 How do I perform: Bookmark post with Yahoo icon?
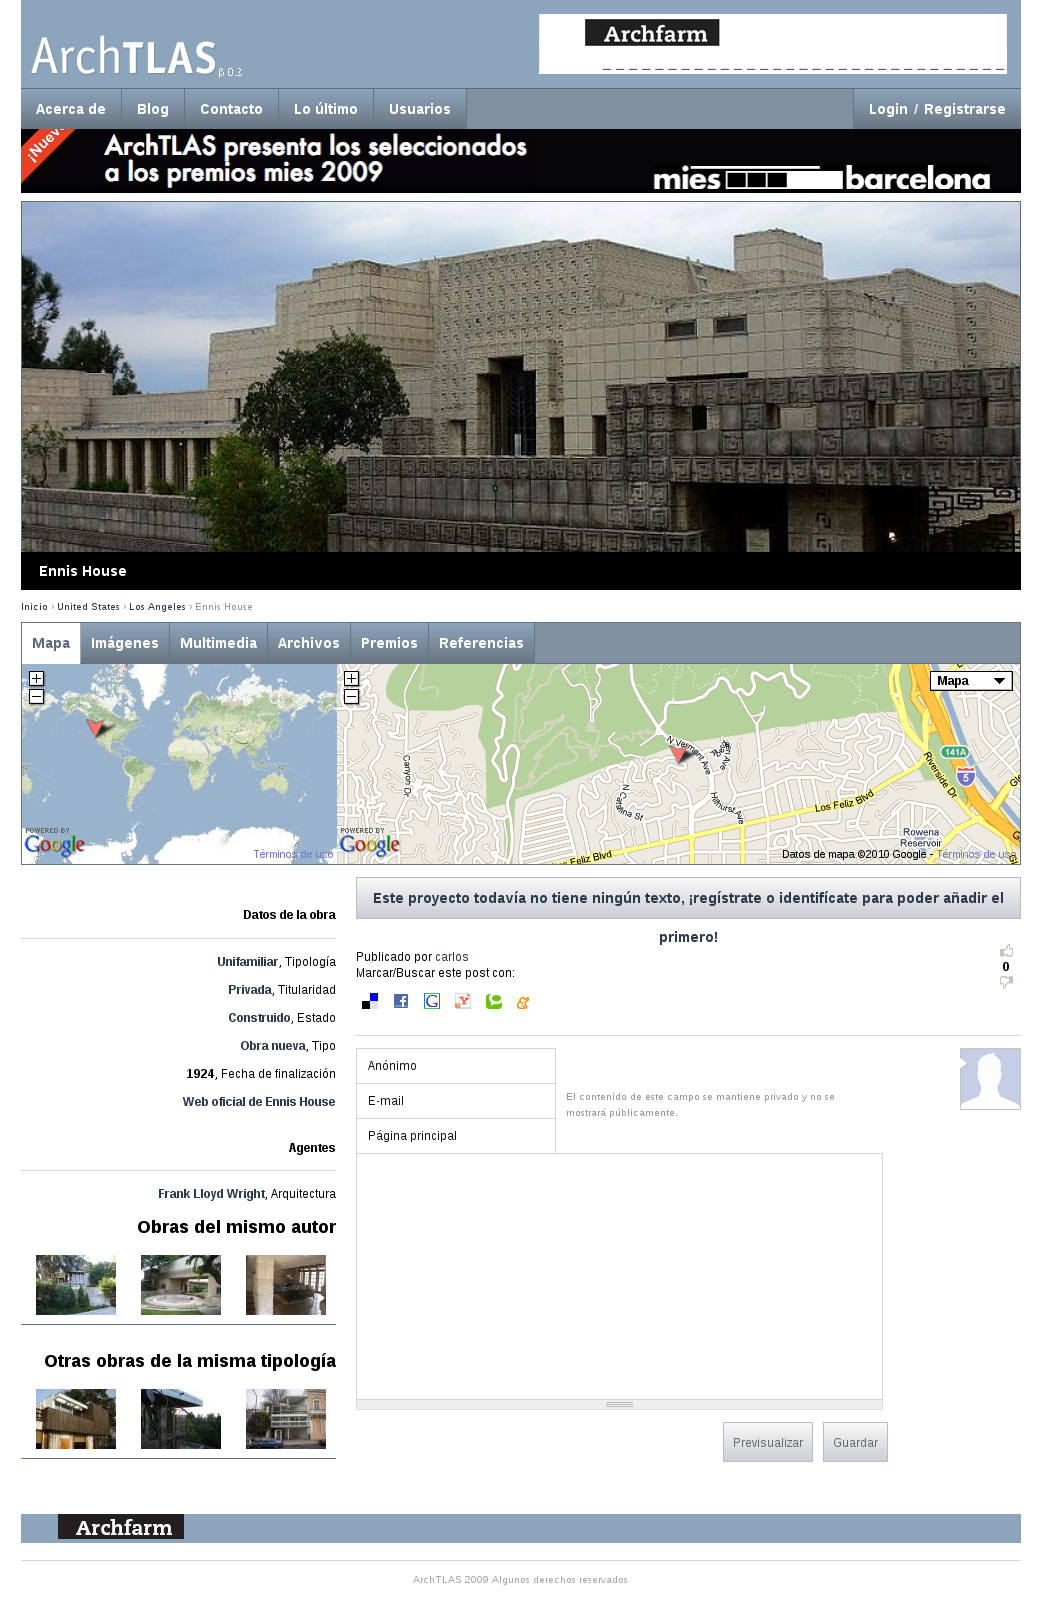pos(463,1001)
